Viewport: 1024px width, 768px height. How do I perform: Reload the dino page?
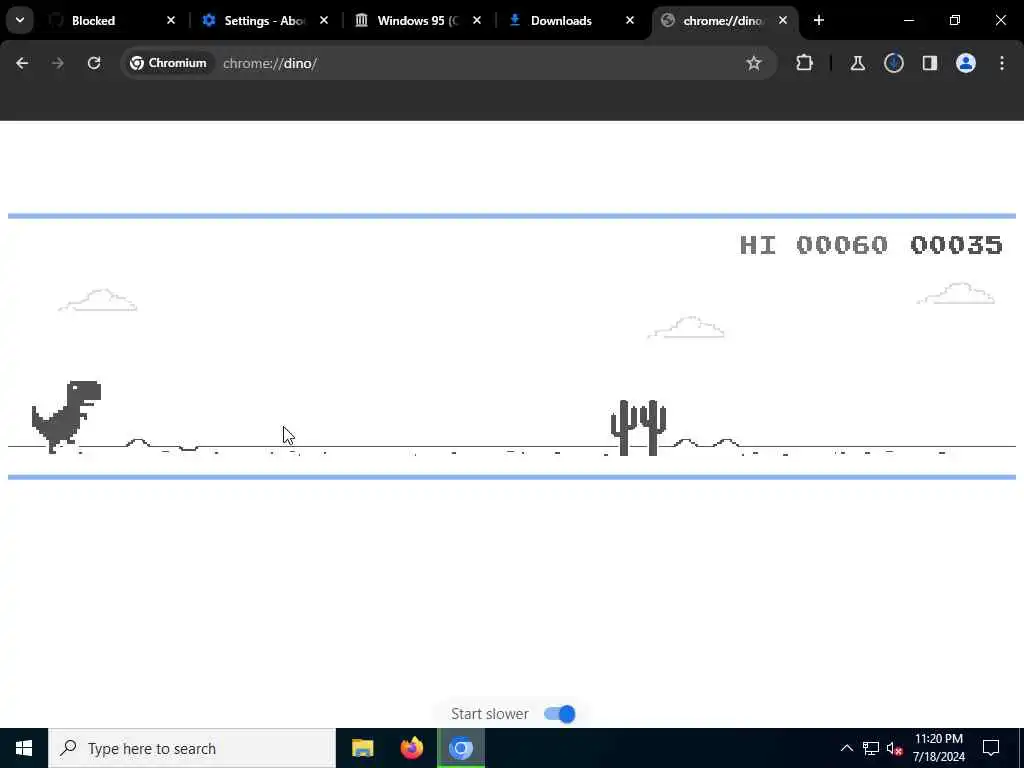(94, 63)
